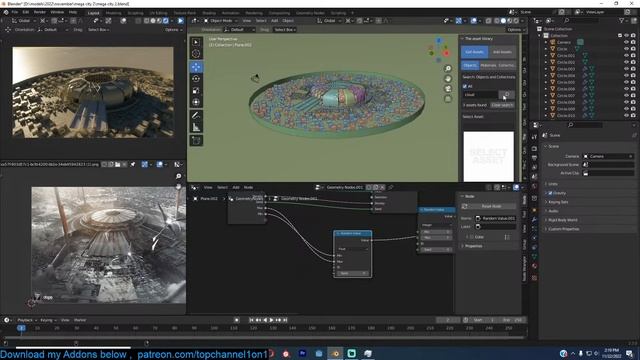640x360 pixels.
Task: Hide the Camera object via its eye icon
Action: pos(626,42)
